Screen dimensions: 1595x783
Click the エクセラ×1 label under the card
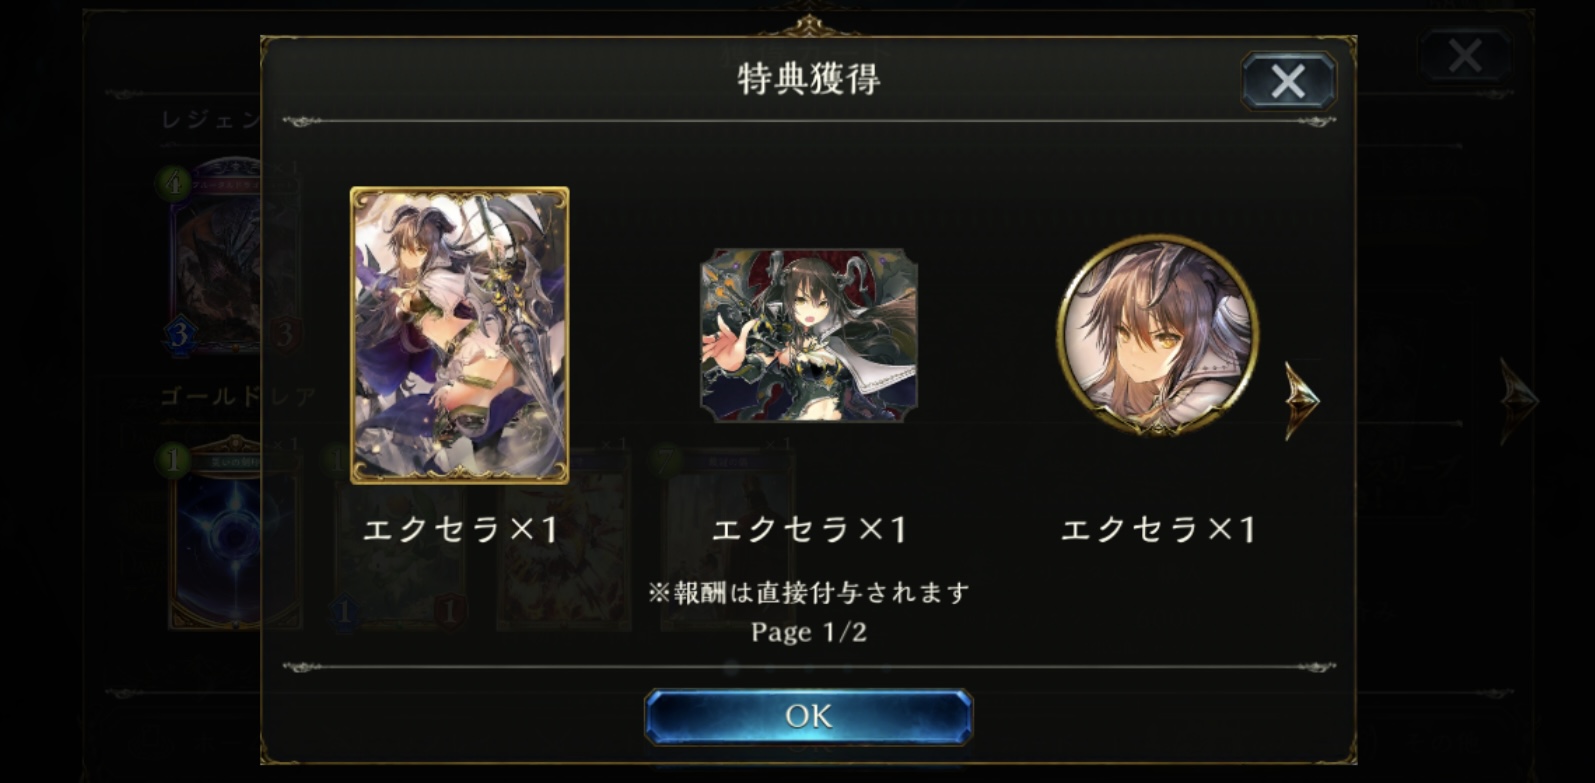click(459, 529)
